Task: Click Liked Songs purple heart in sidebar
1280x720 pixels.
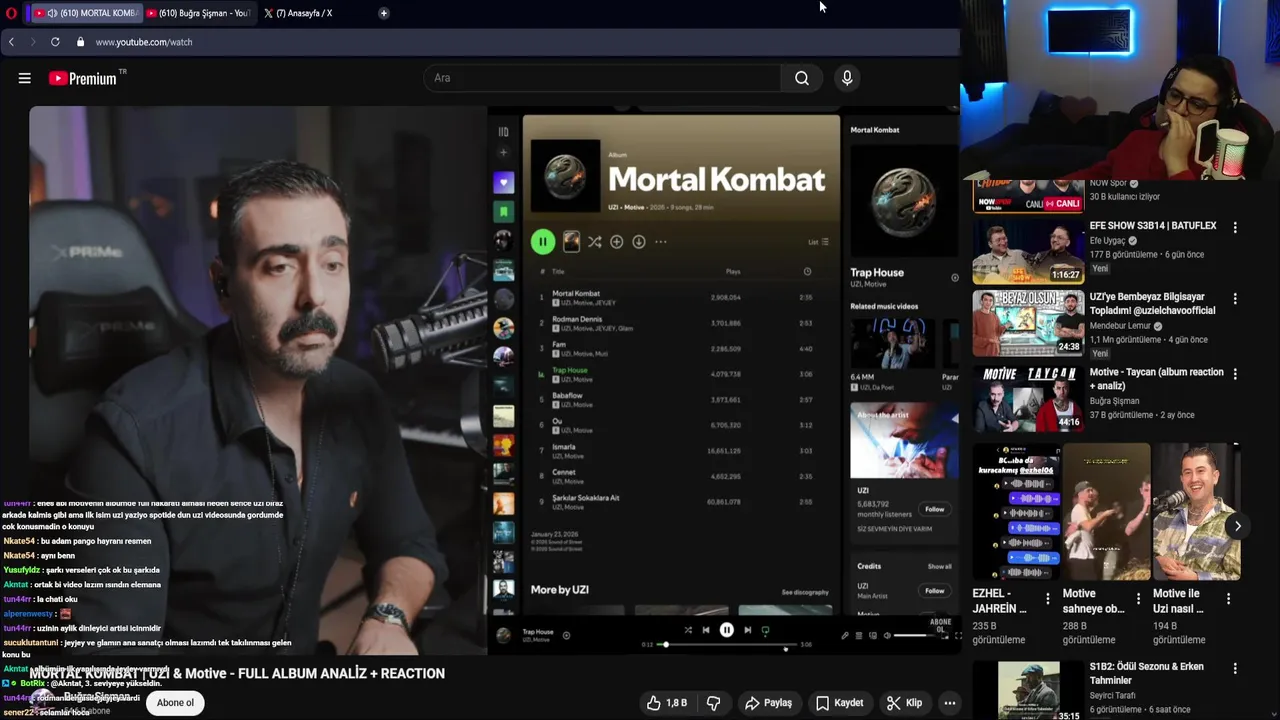Action: pyautogui.click(x=504, y=183)
